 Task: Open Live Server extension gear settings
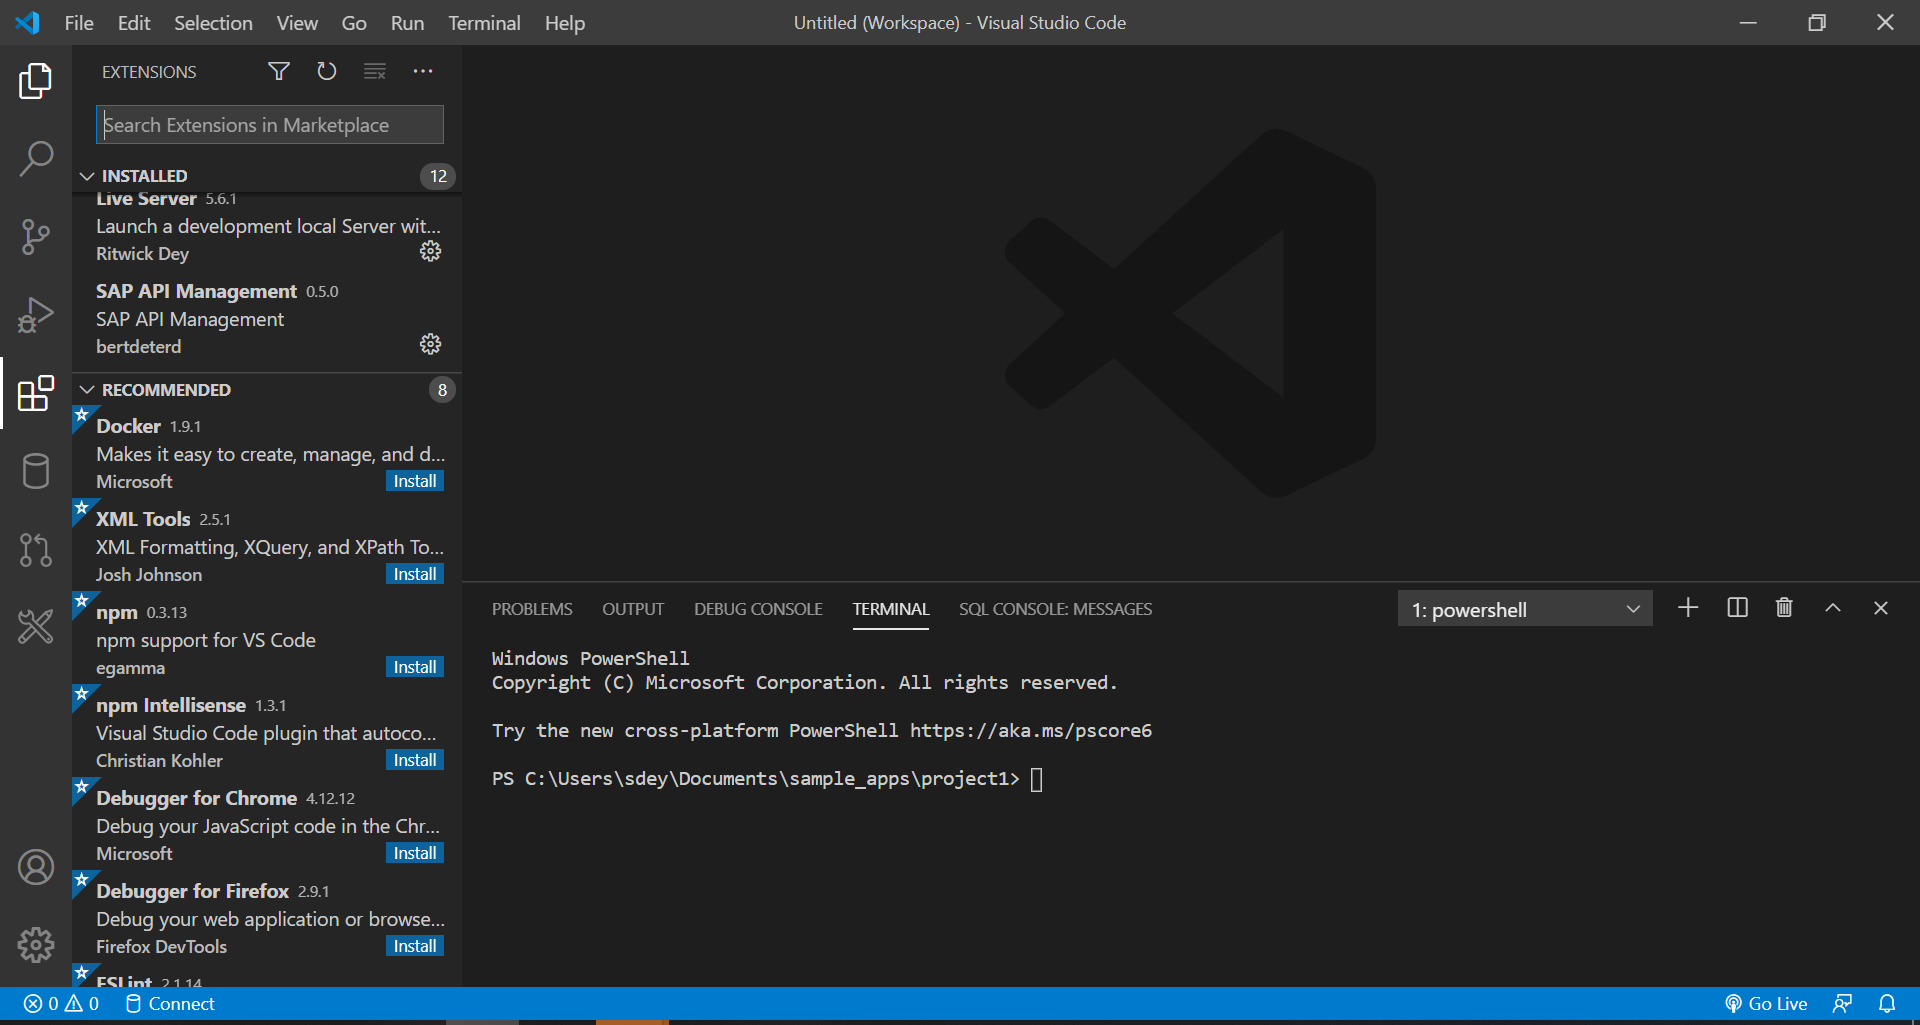click(430, 251)
